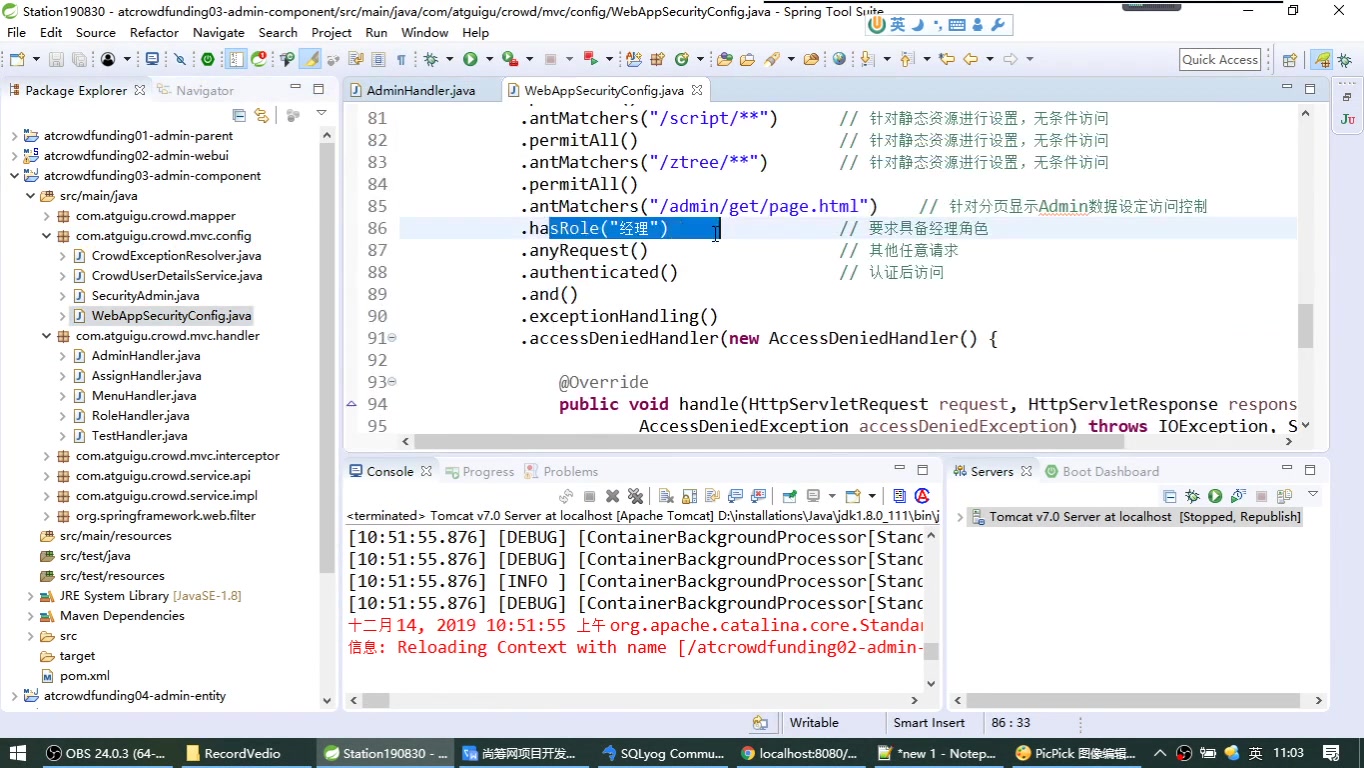Screen dimensions: 1364x768
Task: Toggle Link with Editor in Package Explorer
Action: coord(262,115)
